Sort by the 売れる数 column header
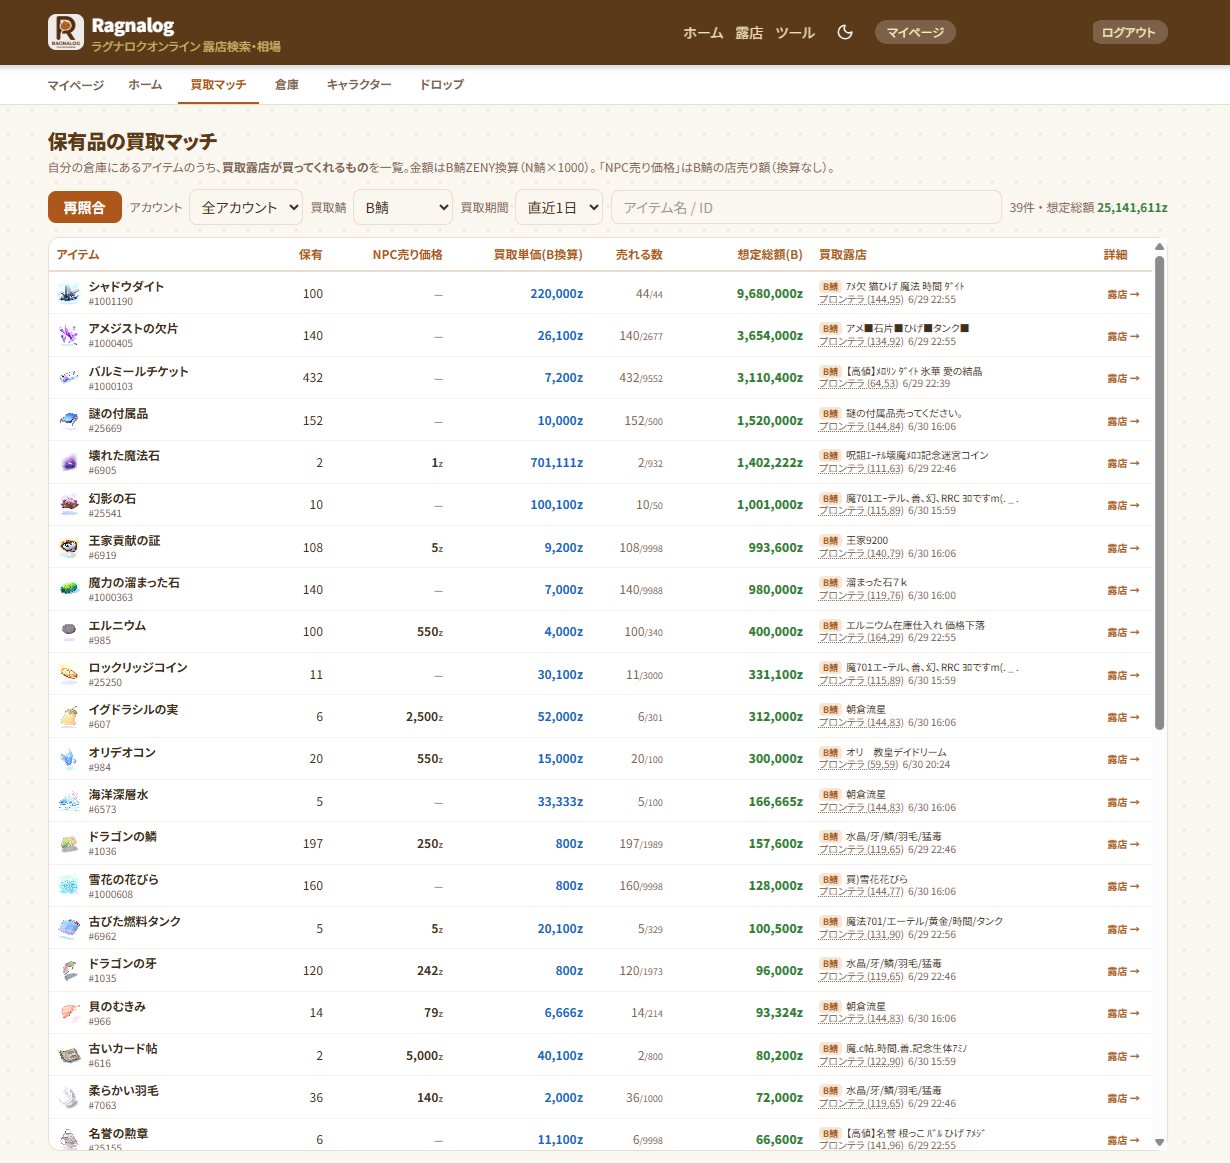The height and width of the screenshot is (1163, 1230). [x=639, y=255]
